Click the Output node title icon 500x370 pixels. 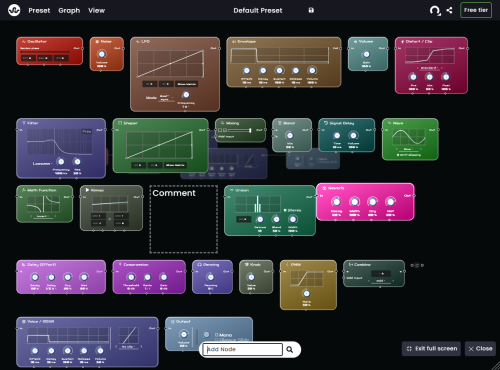pyautogui.click(x=173, y=321)
